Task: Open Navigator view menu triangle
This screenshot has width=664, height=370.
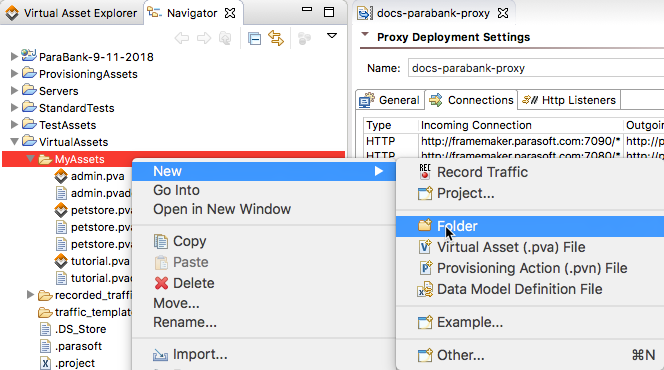Action: click(x=332, y=36)
